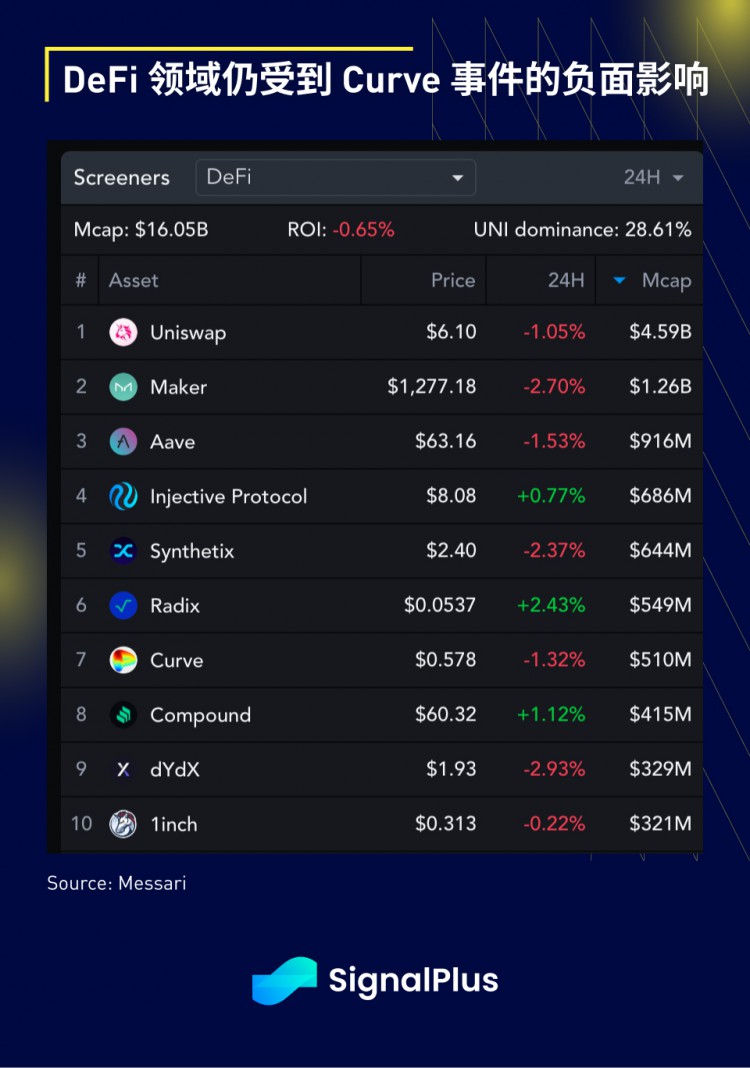Screen dimensions: 750x1068
Task: Click the Curve rainbow icon
Action: [123, 660]
